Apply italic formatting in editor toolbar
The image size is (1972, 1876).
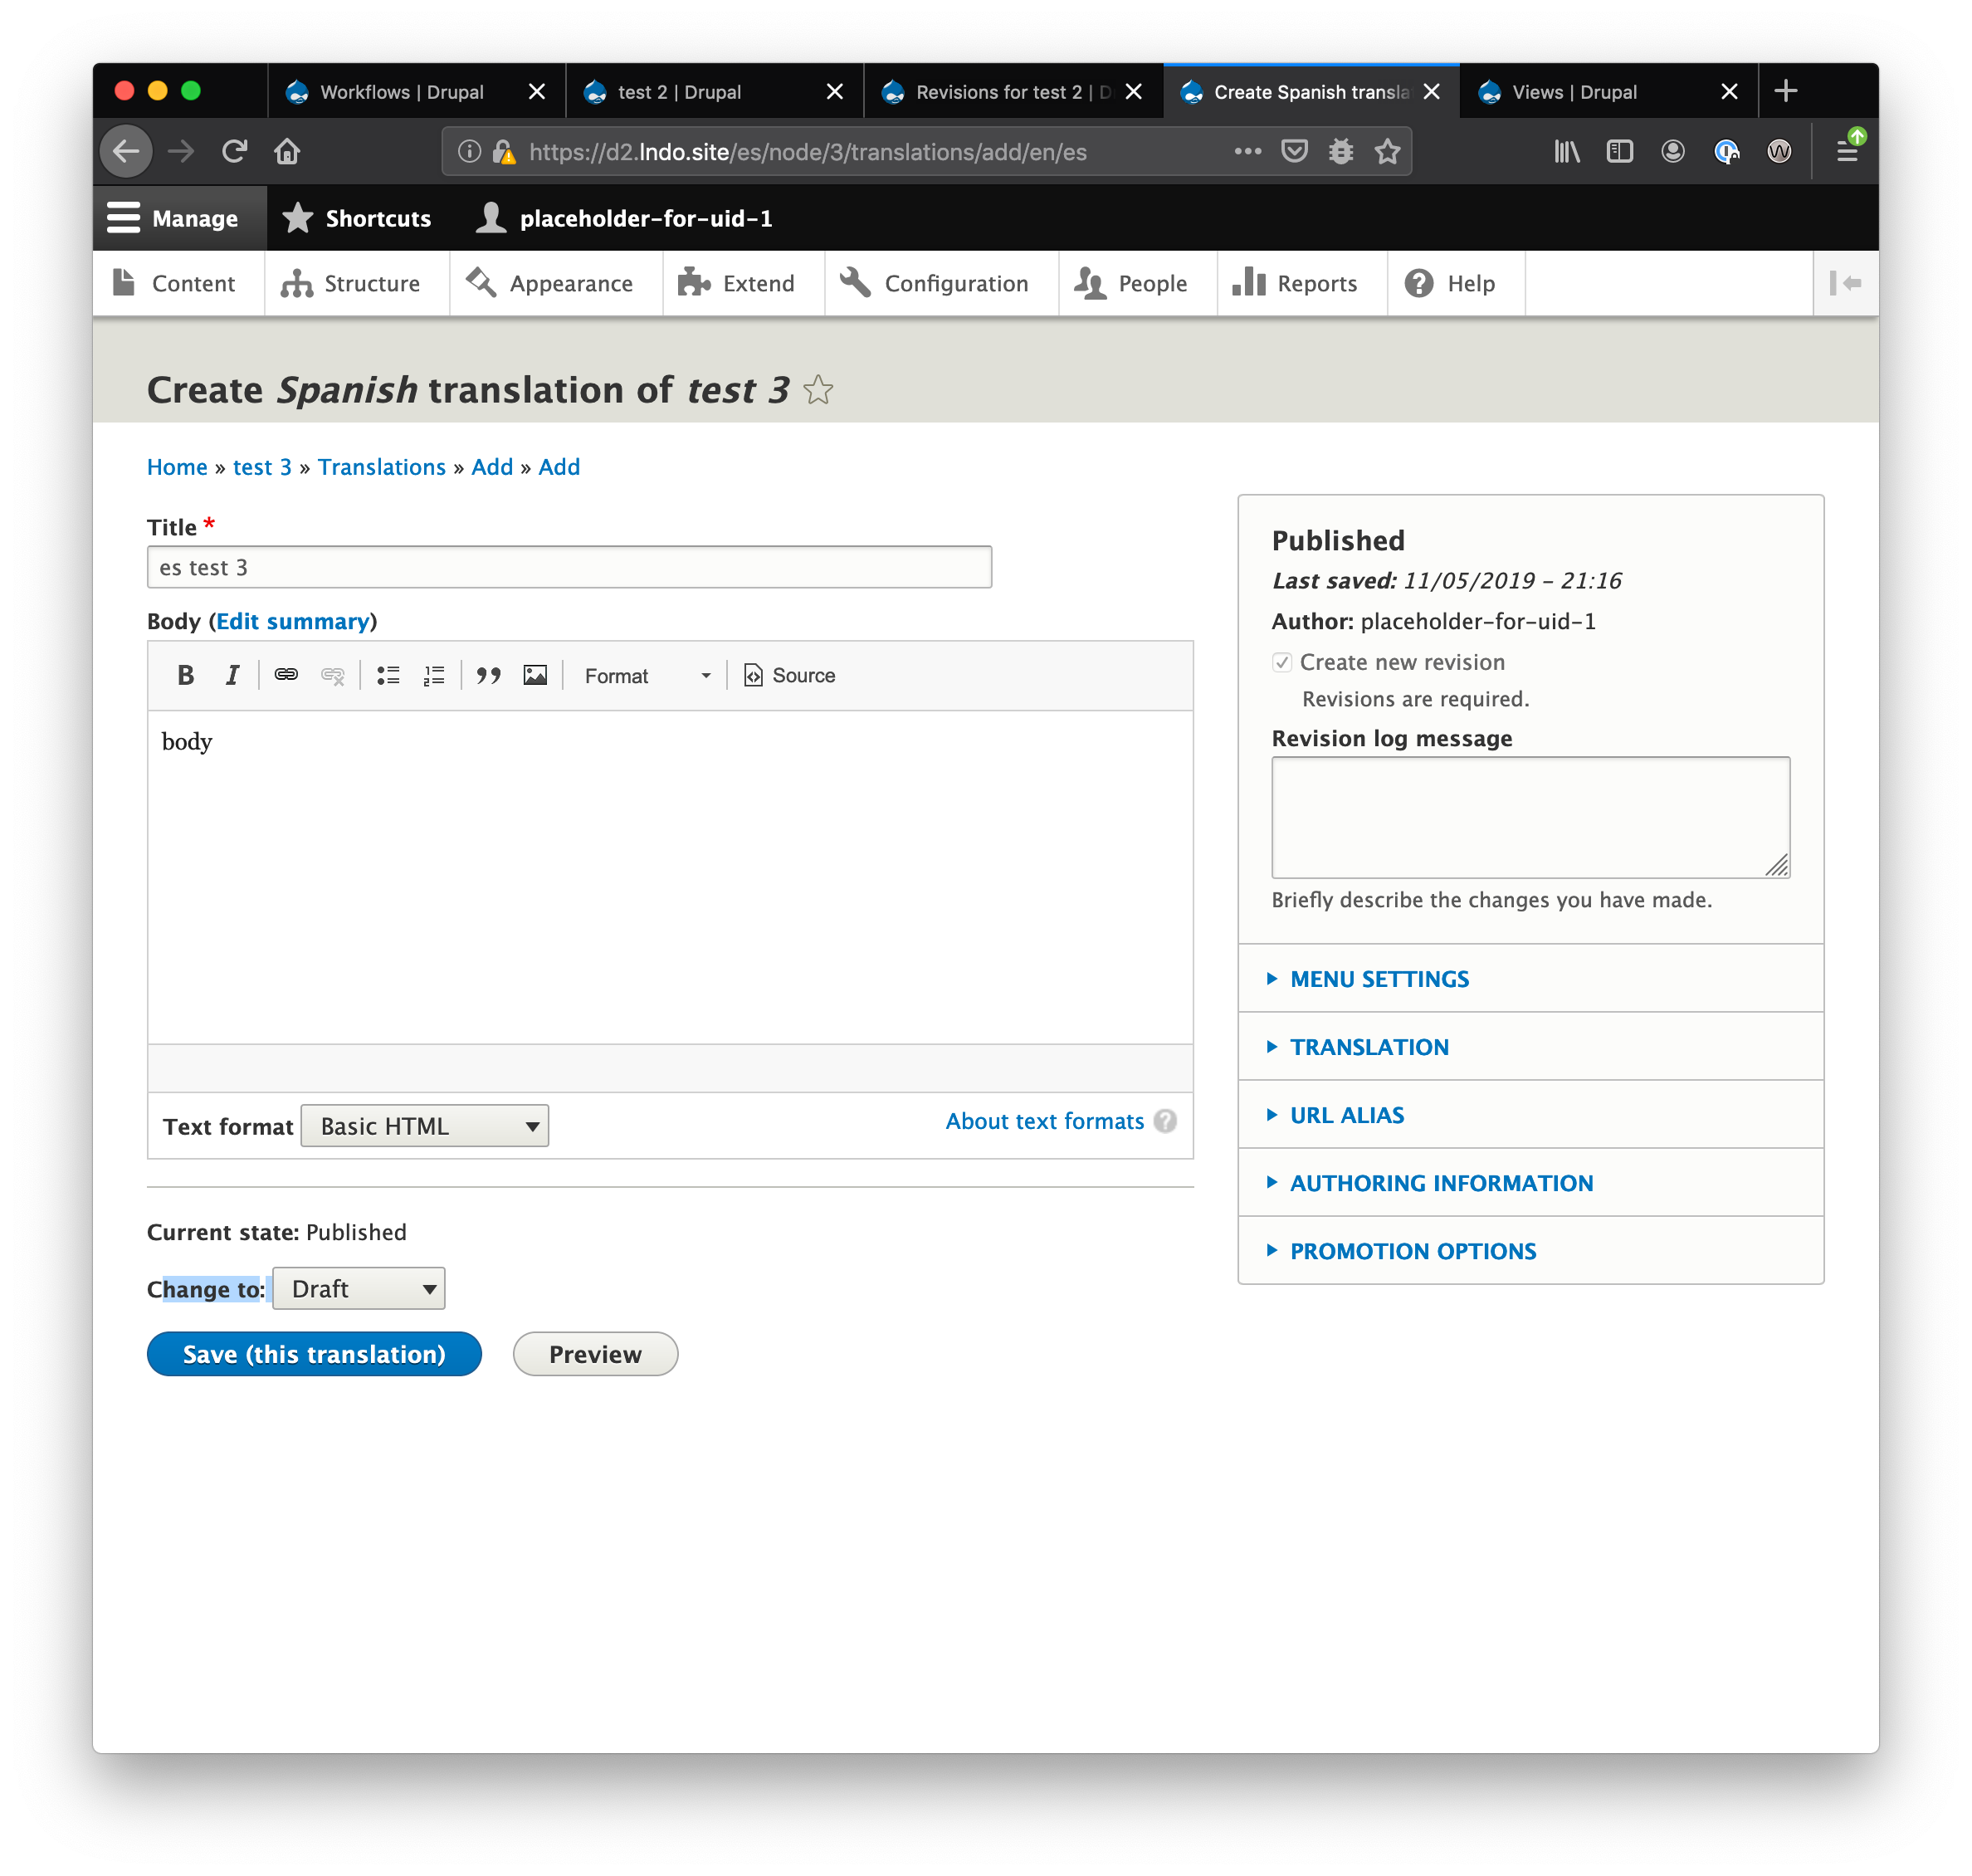coord(232,675)
